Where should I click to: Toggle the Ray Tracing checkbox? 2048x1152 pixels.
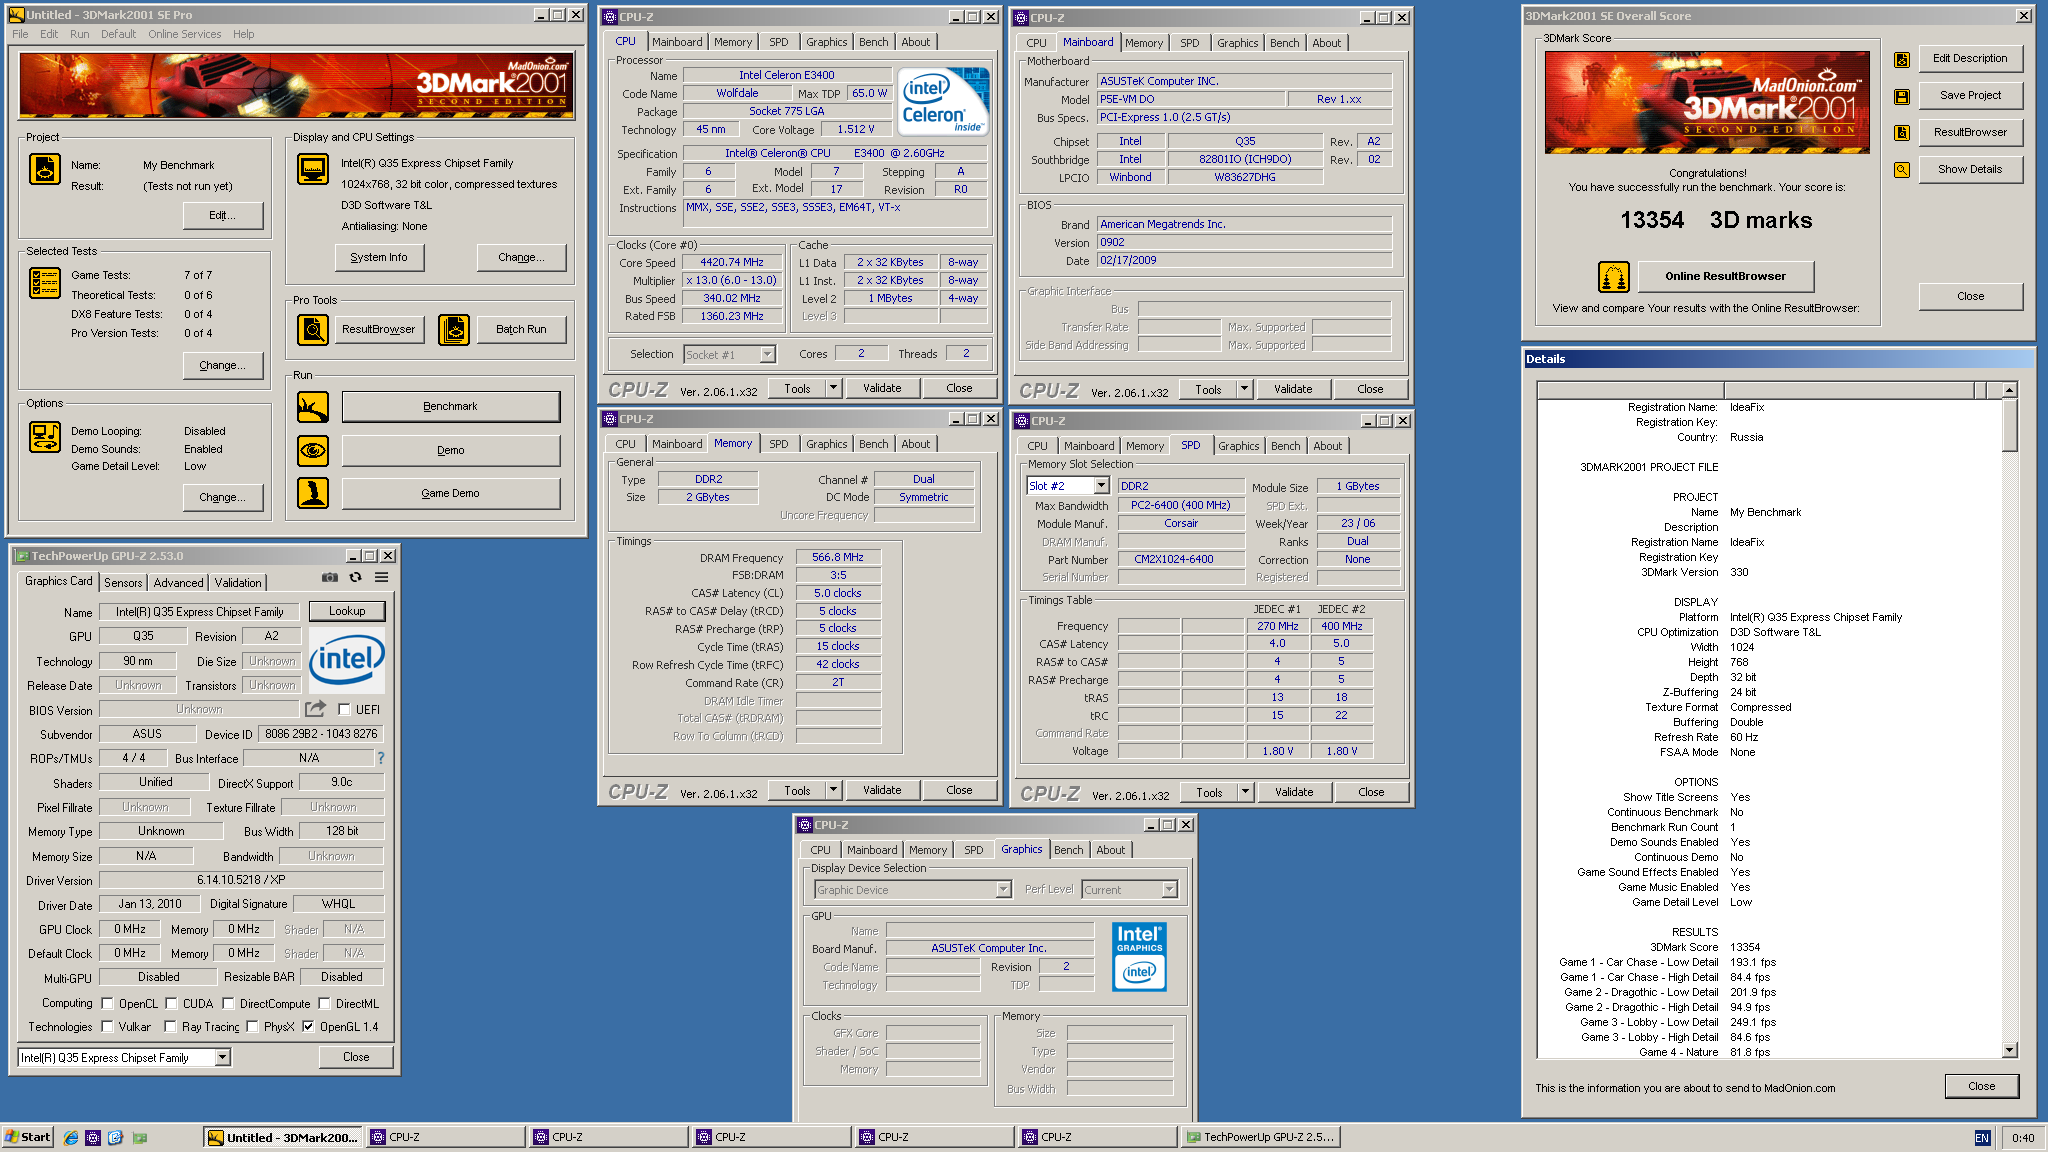[170, 1026]
